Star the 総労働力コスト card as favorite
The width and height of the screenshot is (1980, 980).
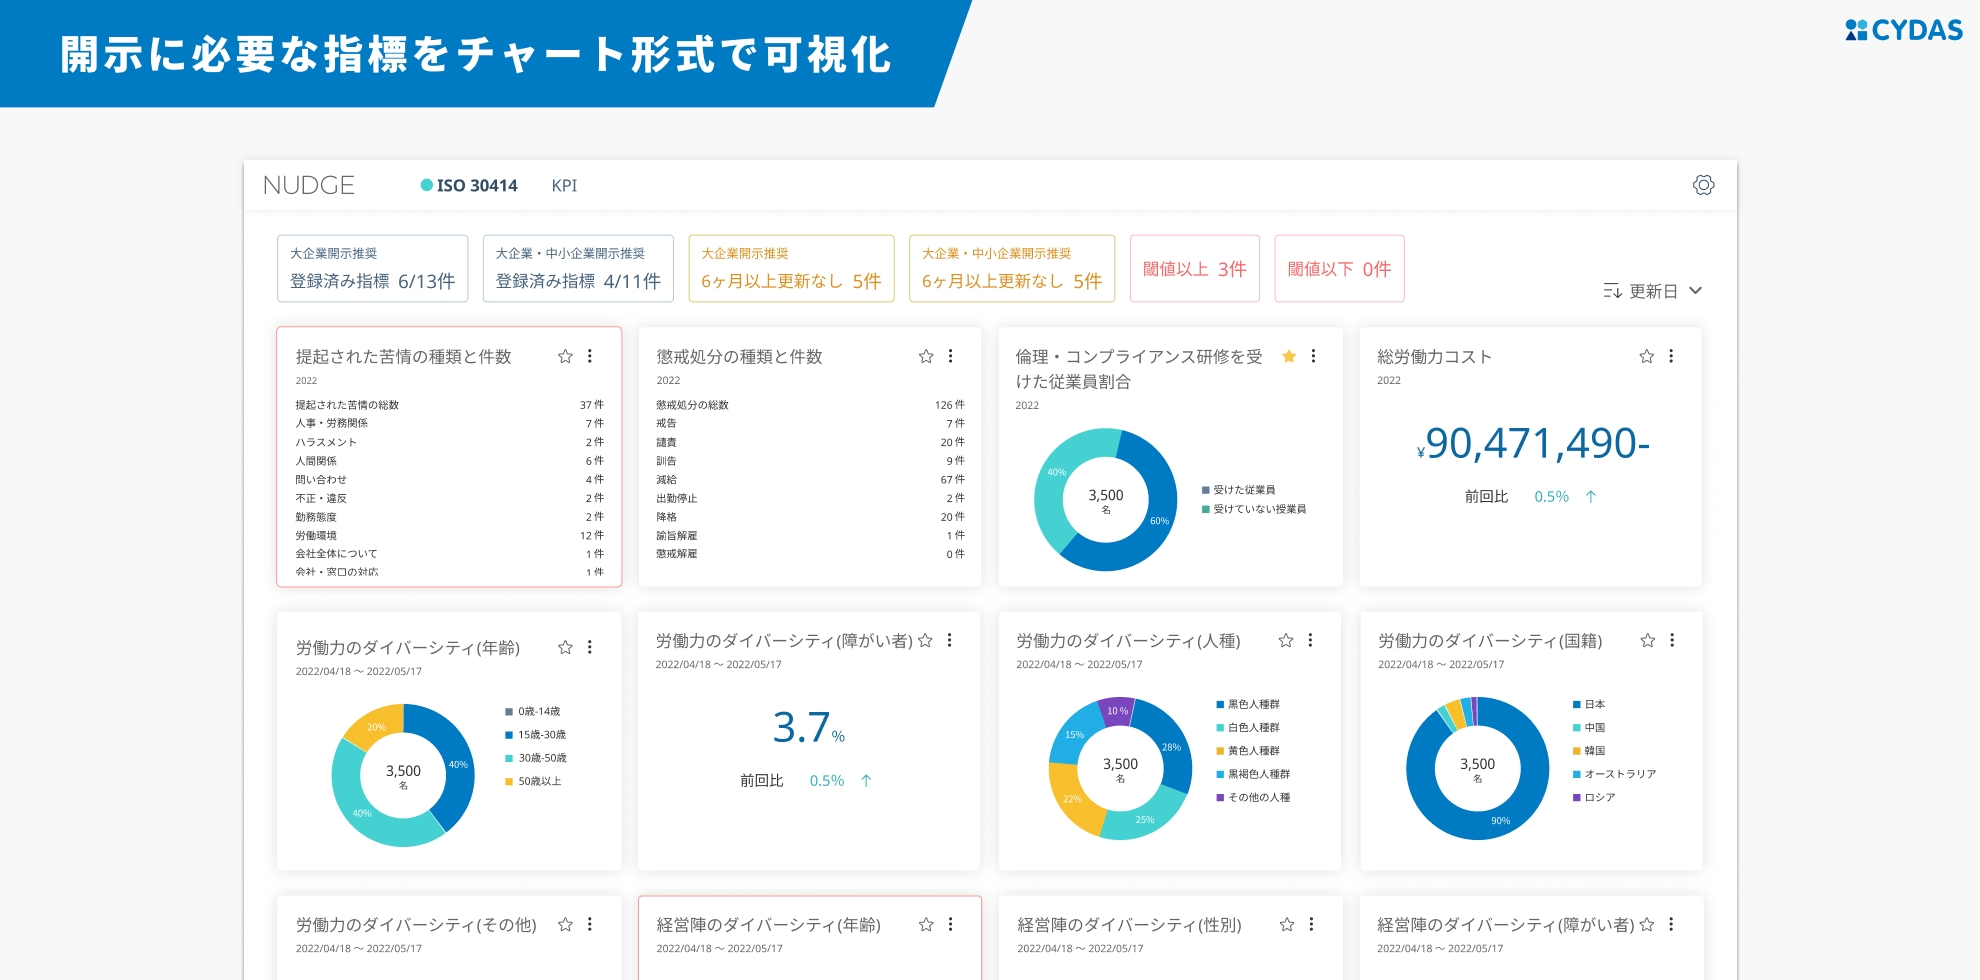click(x=1646, y=356)
